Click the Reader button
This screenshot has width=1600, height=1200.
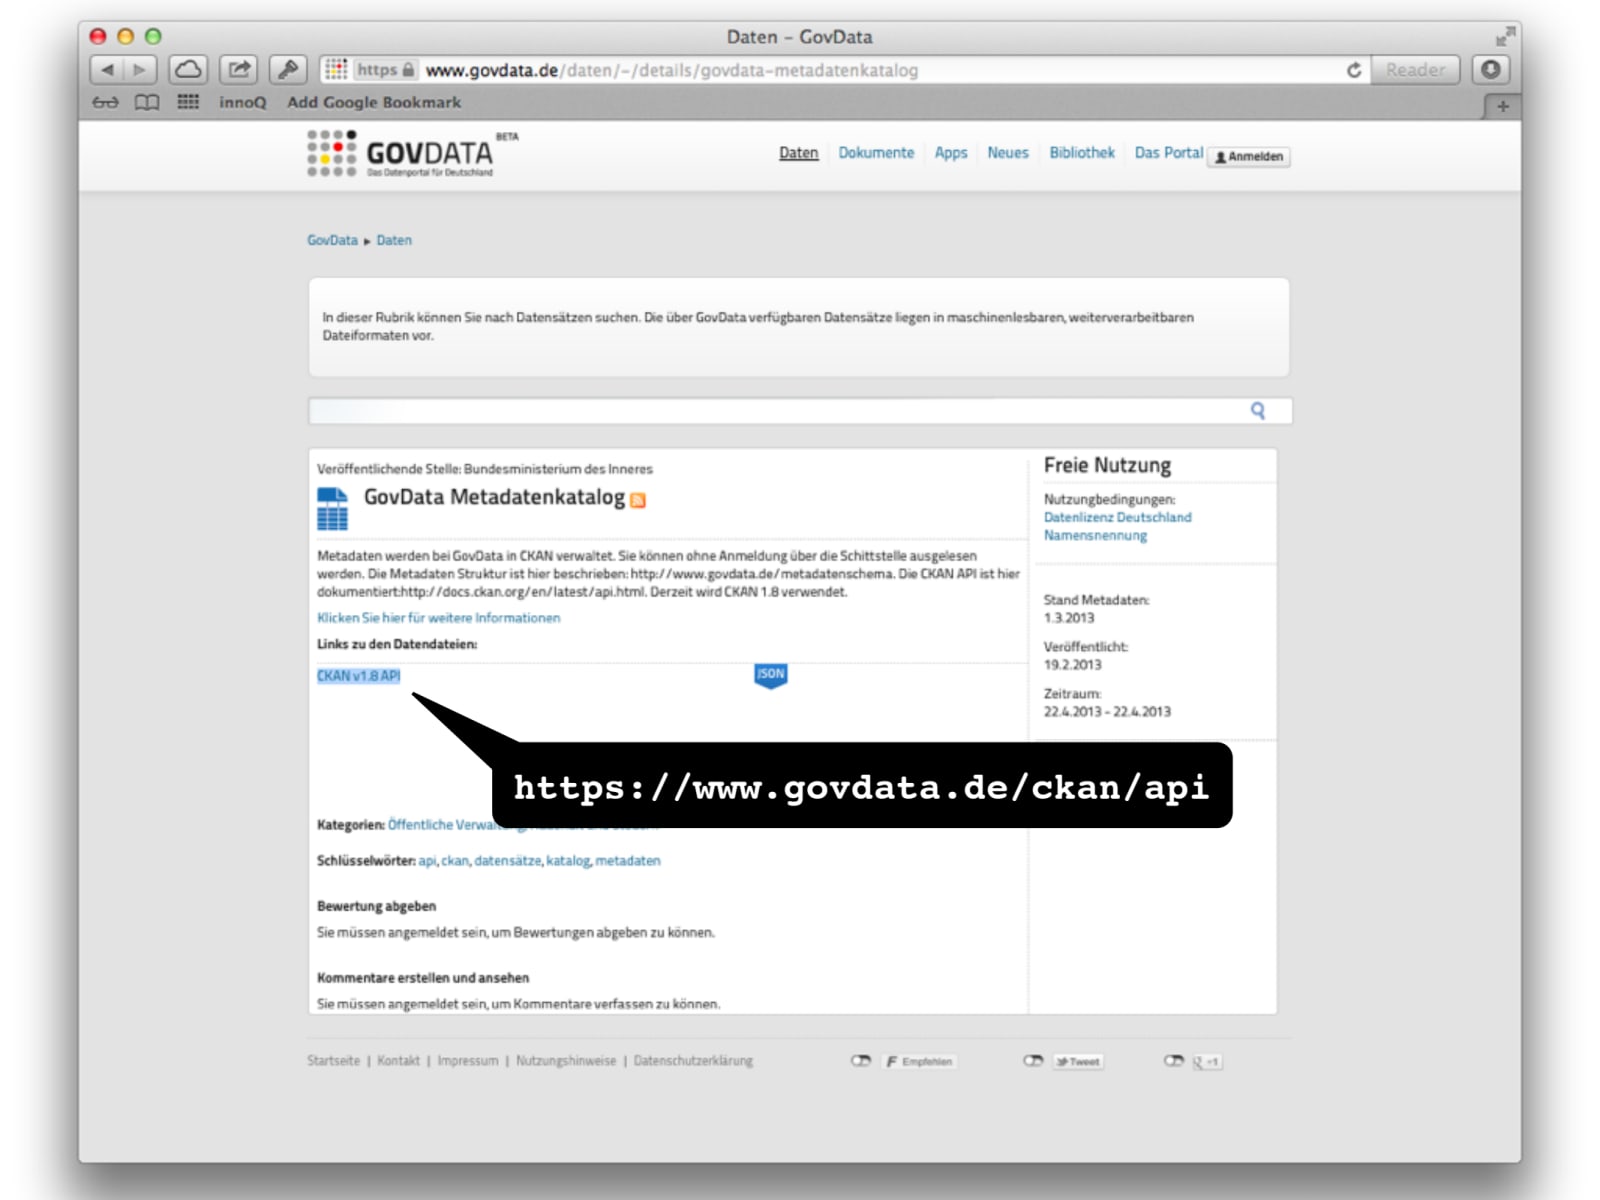point(1415,70)
